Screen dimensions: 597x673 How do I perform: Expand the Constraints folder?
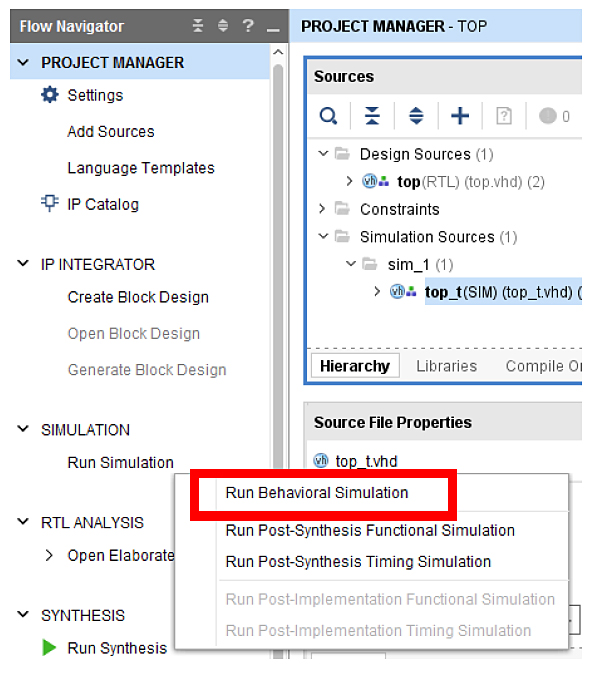(322, 209)
